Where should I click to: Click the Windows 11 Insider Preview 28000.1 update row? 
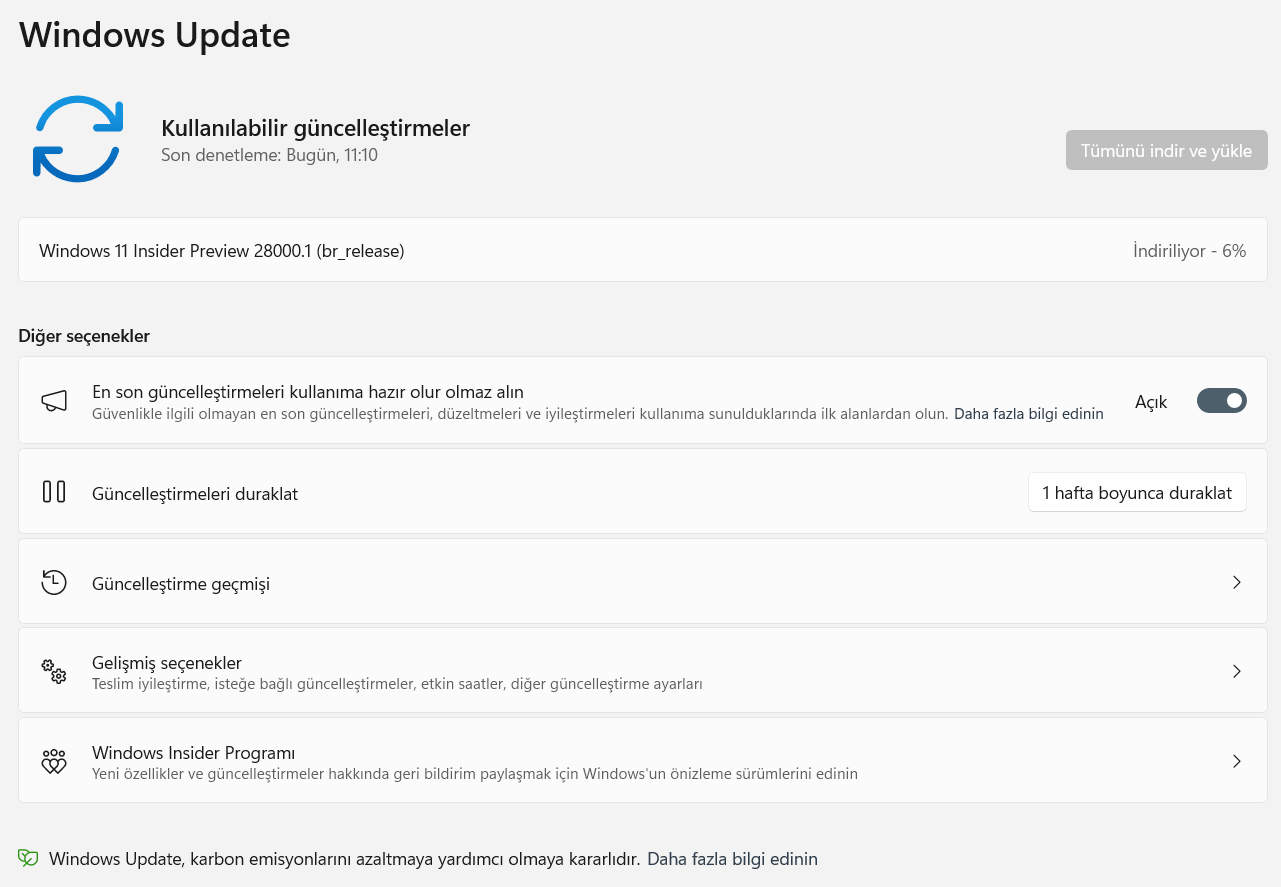643,250
